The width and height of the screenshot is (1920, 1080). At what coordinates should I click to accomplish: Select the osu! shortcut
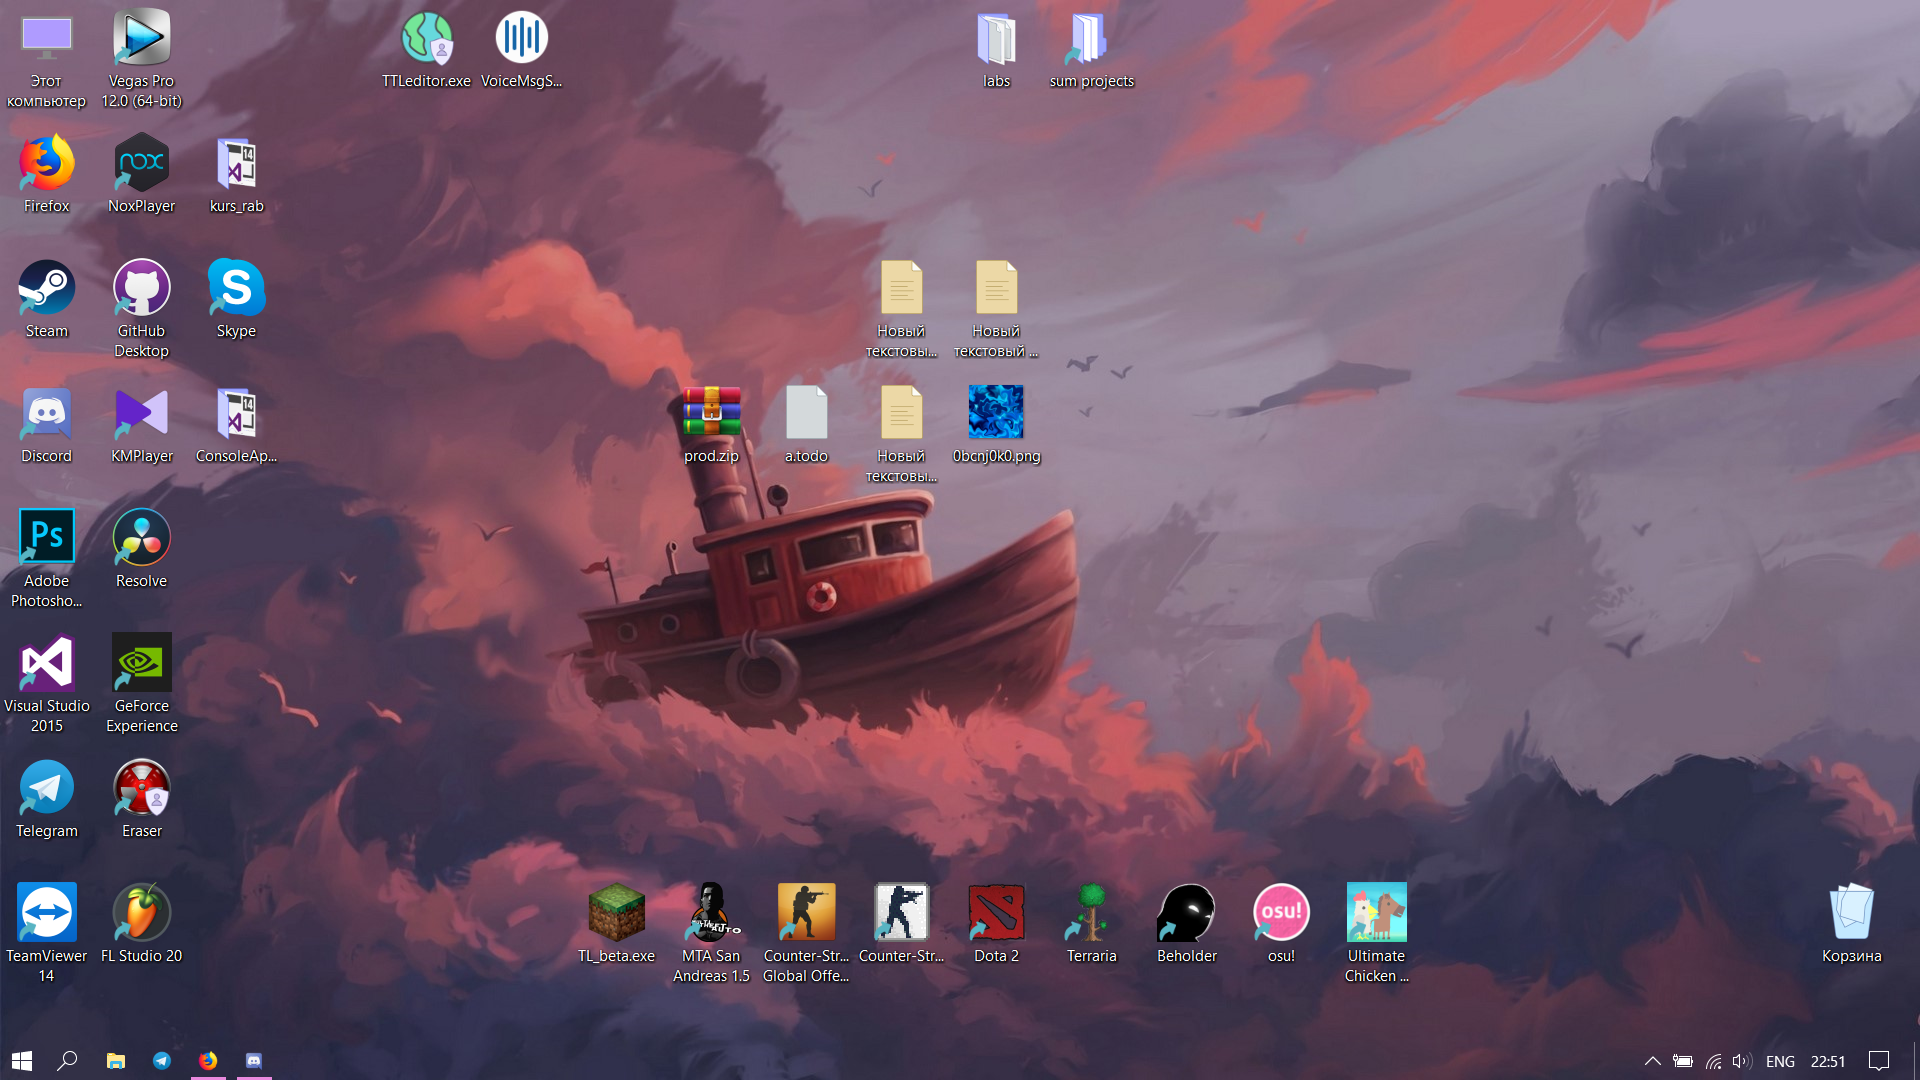pyautogui.click(x=1281, y=925)
